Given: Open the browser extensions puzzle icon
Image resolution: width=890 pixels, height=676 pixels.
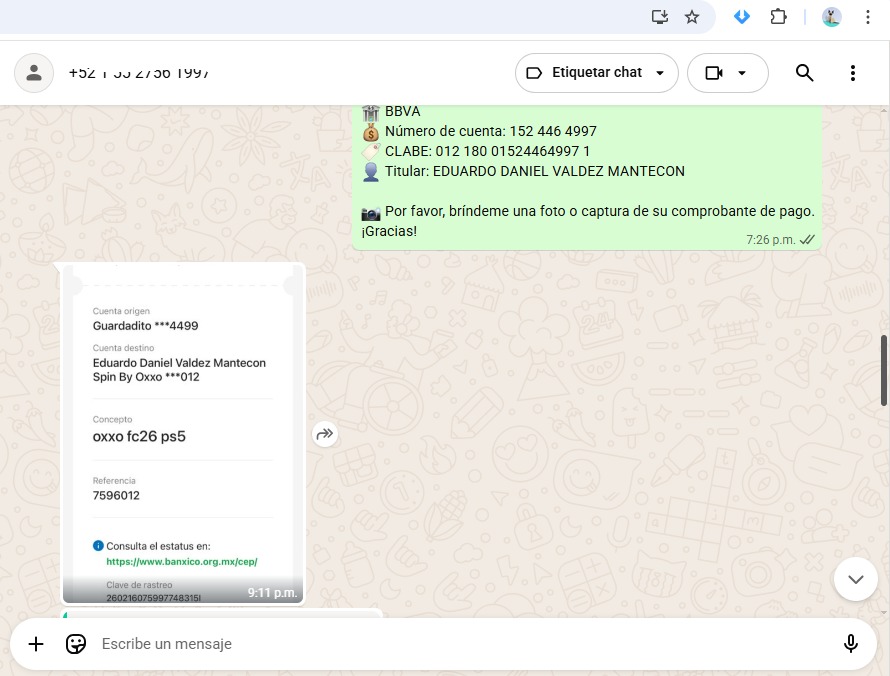Looking at the screenshot, I should click(x=778, y=17).
